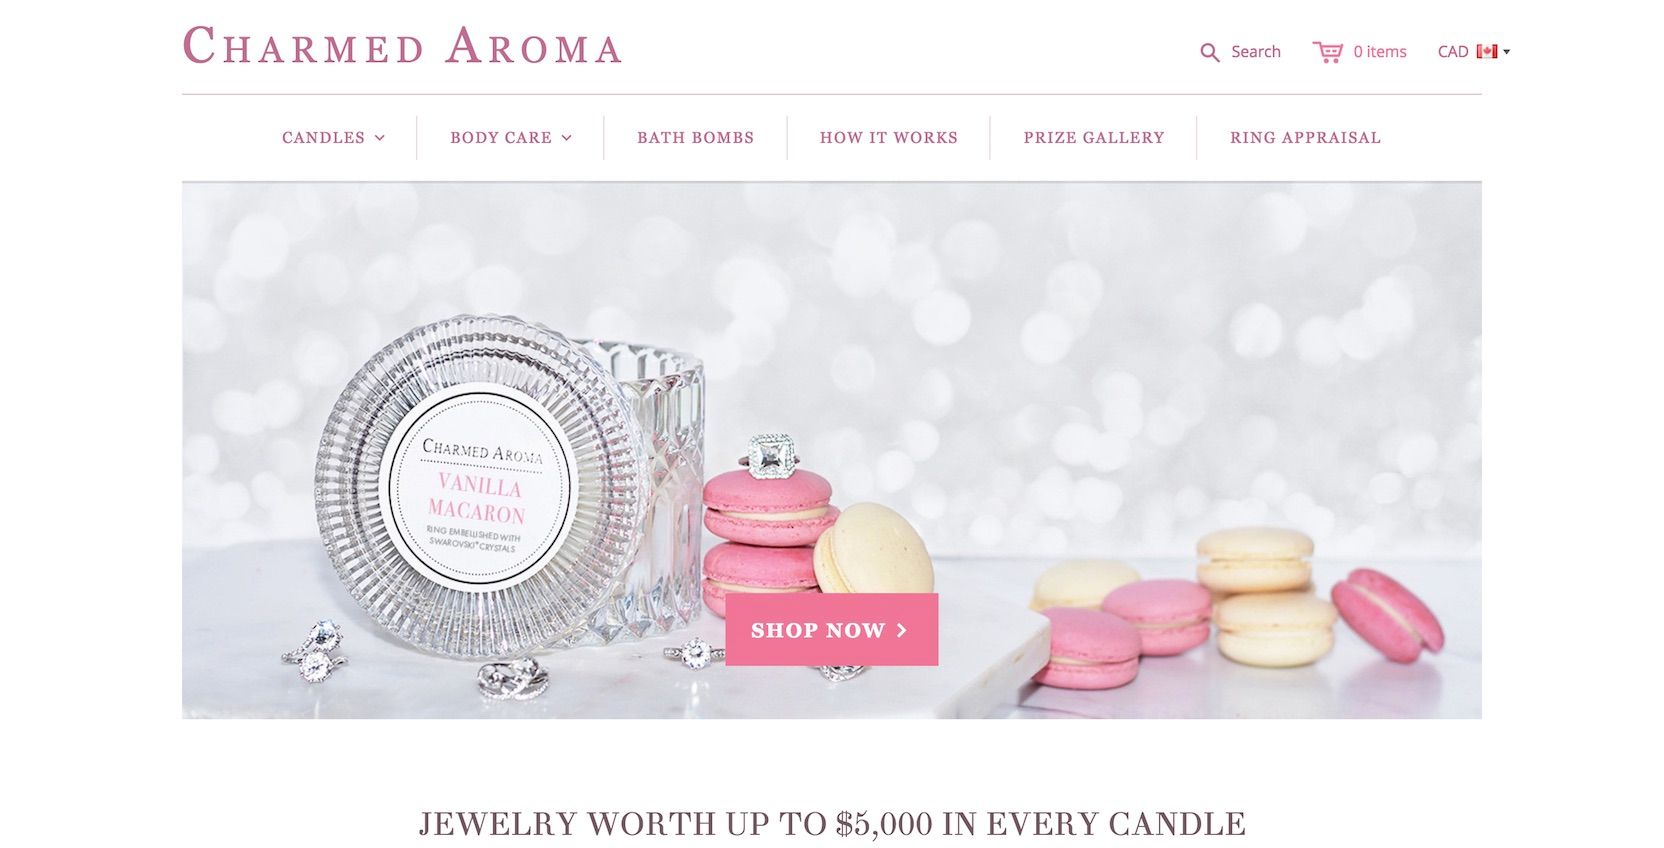
Task: Go to How It Works page
Action: click(x=889, y=138)
